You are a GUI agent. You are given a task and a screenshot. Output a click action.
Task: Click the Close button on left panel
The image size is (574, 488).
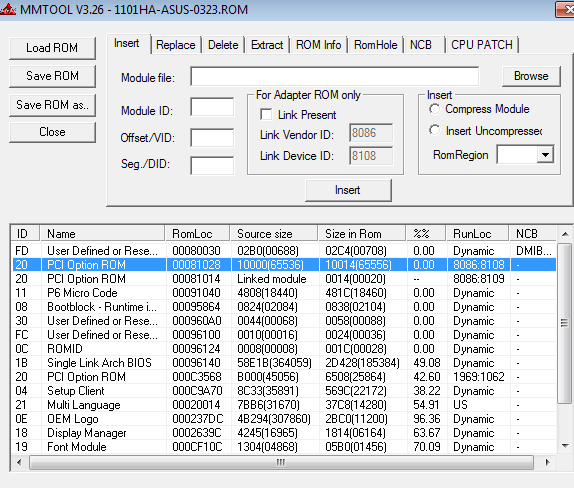coord(52,132)
